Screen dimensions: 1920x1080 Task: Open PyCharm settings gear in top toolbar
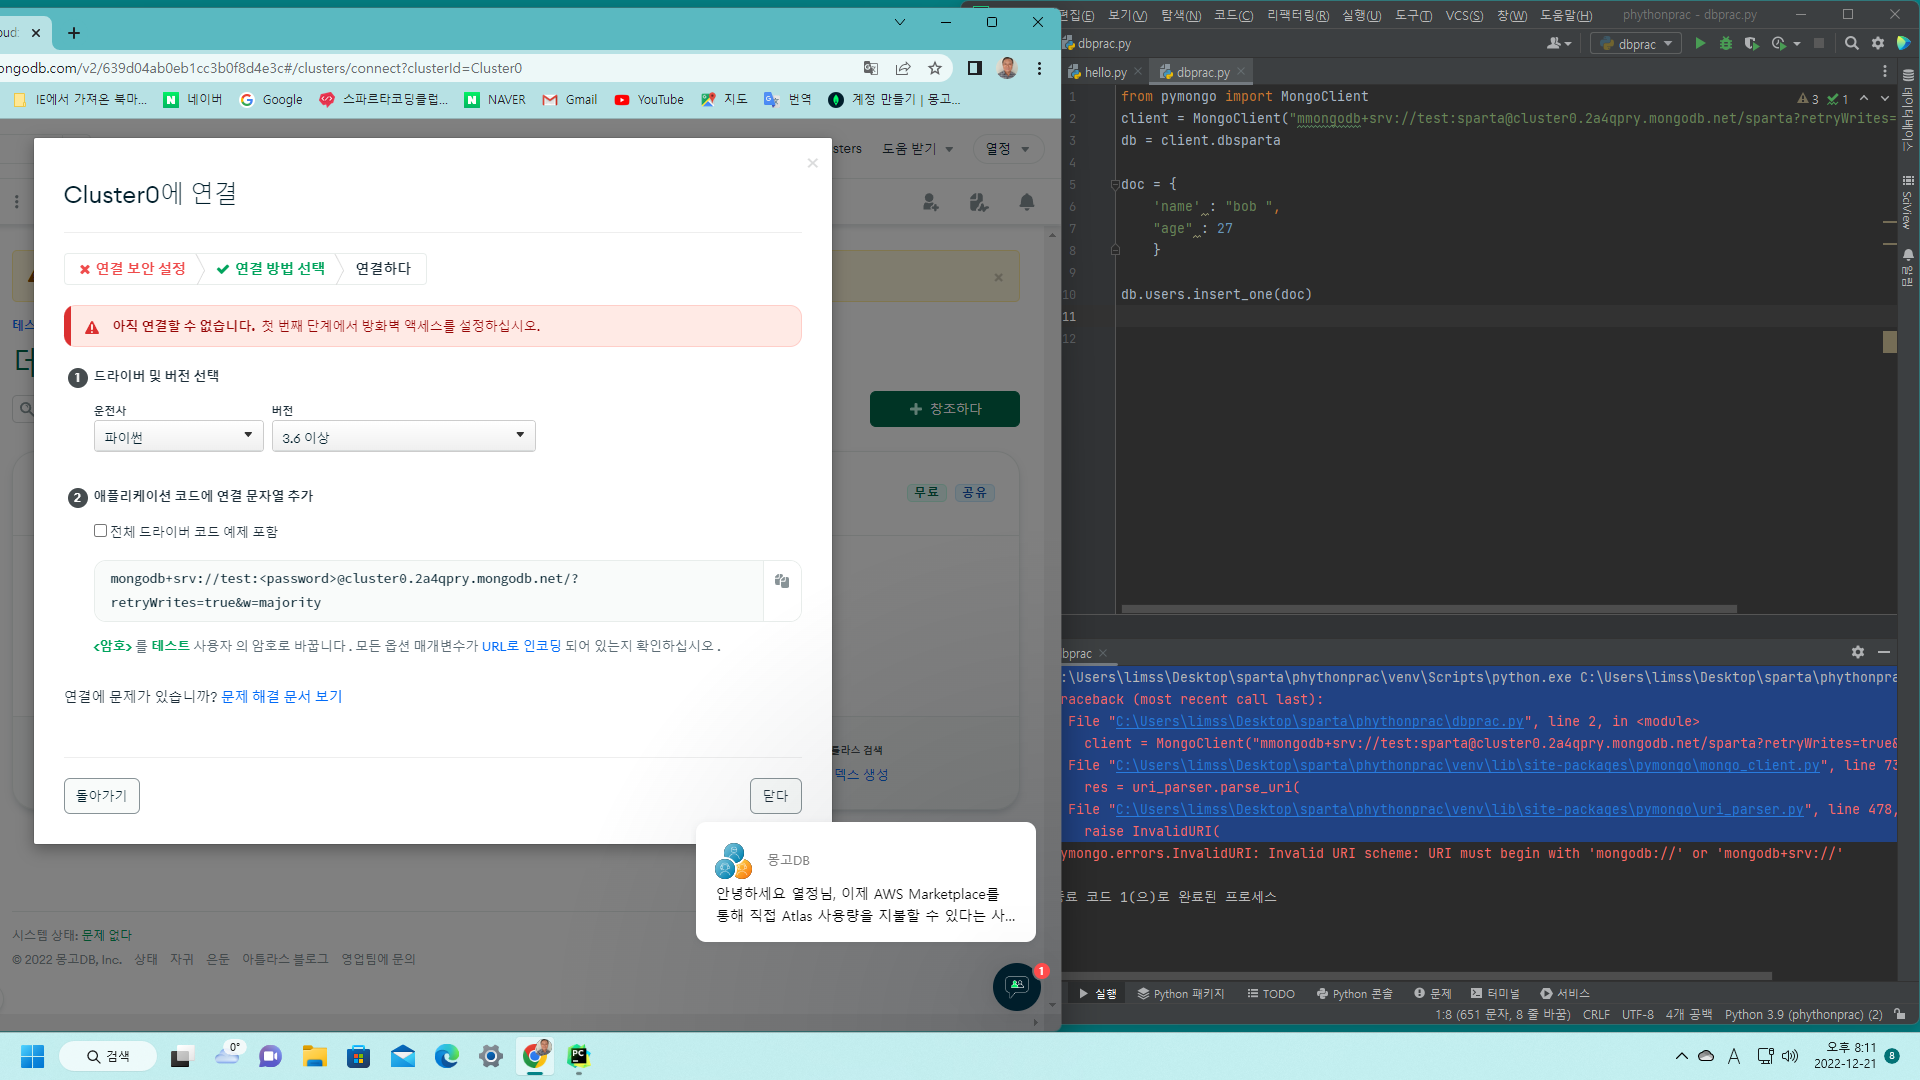(1878, 43)
